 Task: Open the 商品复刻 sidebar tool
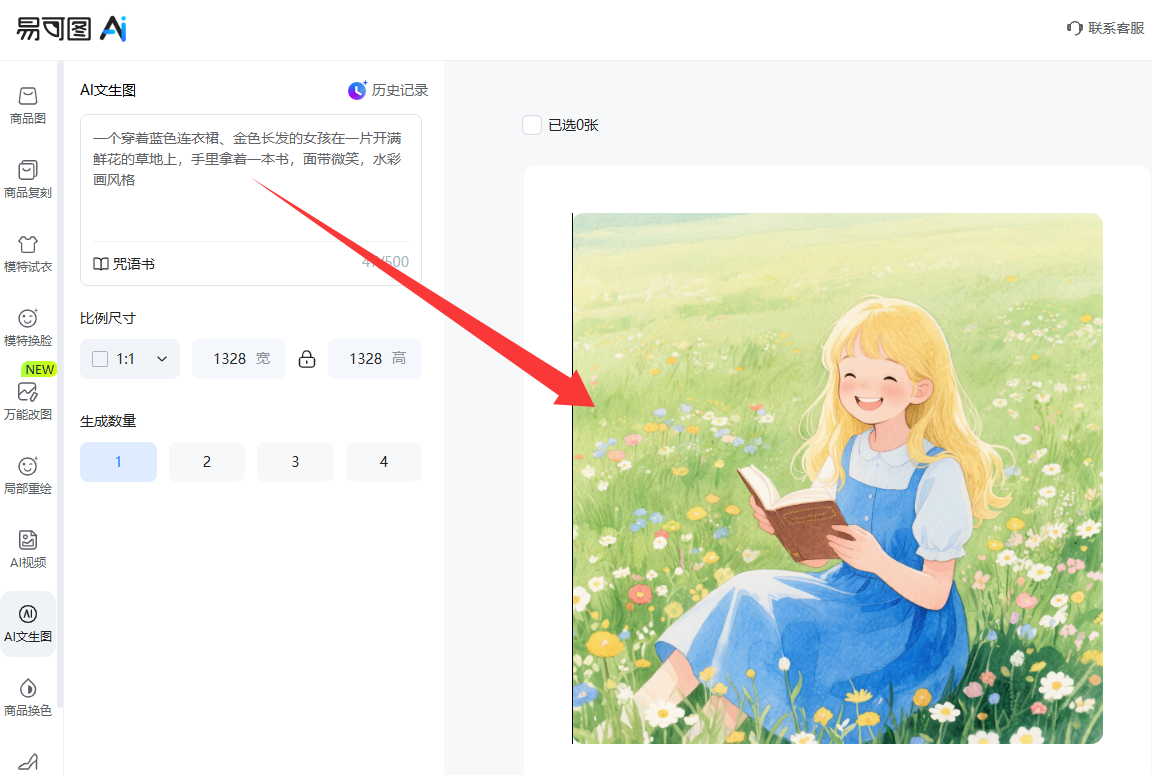tap(28, 180)
